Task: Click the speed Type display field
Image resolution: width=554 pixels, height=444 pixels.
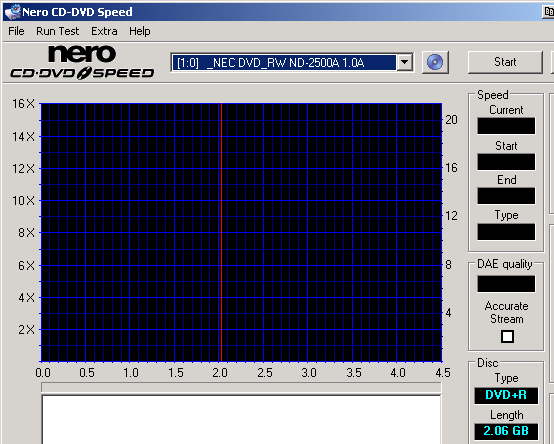Action: tap(506, 232)
